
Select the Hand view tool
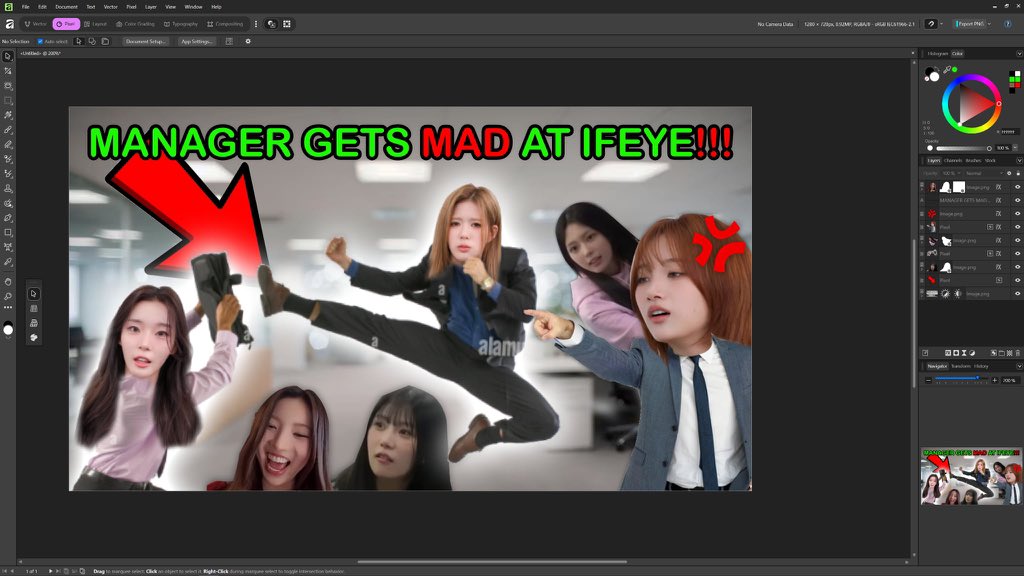8,281
